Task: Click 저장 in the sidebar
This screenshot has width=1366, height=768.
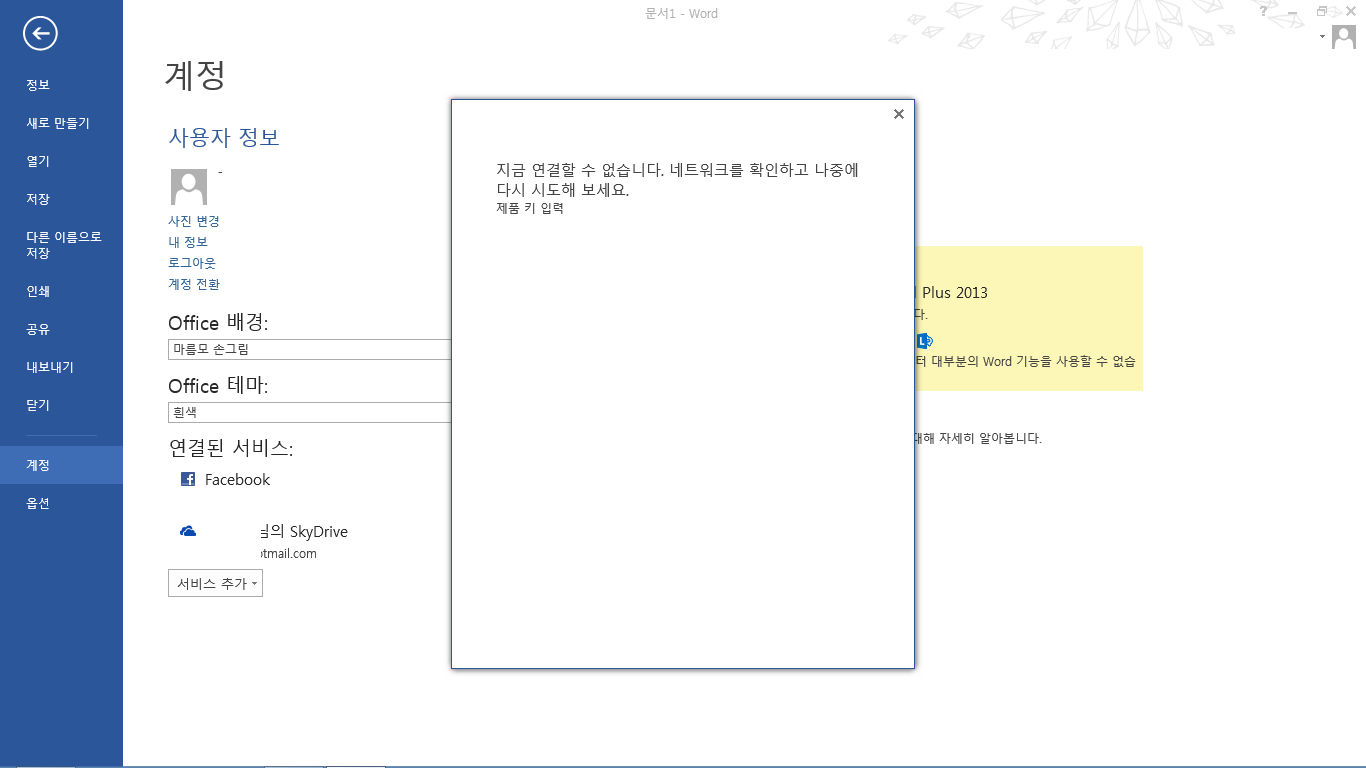Action: click(x=61, y=199)
